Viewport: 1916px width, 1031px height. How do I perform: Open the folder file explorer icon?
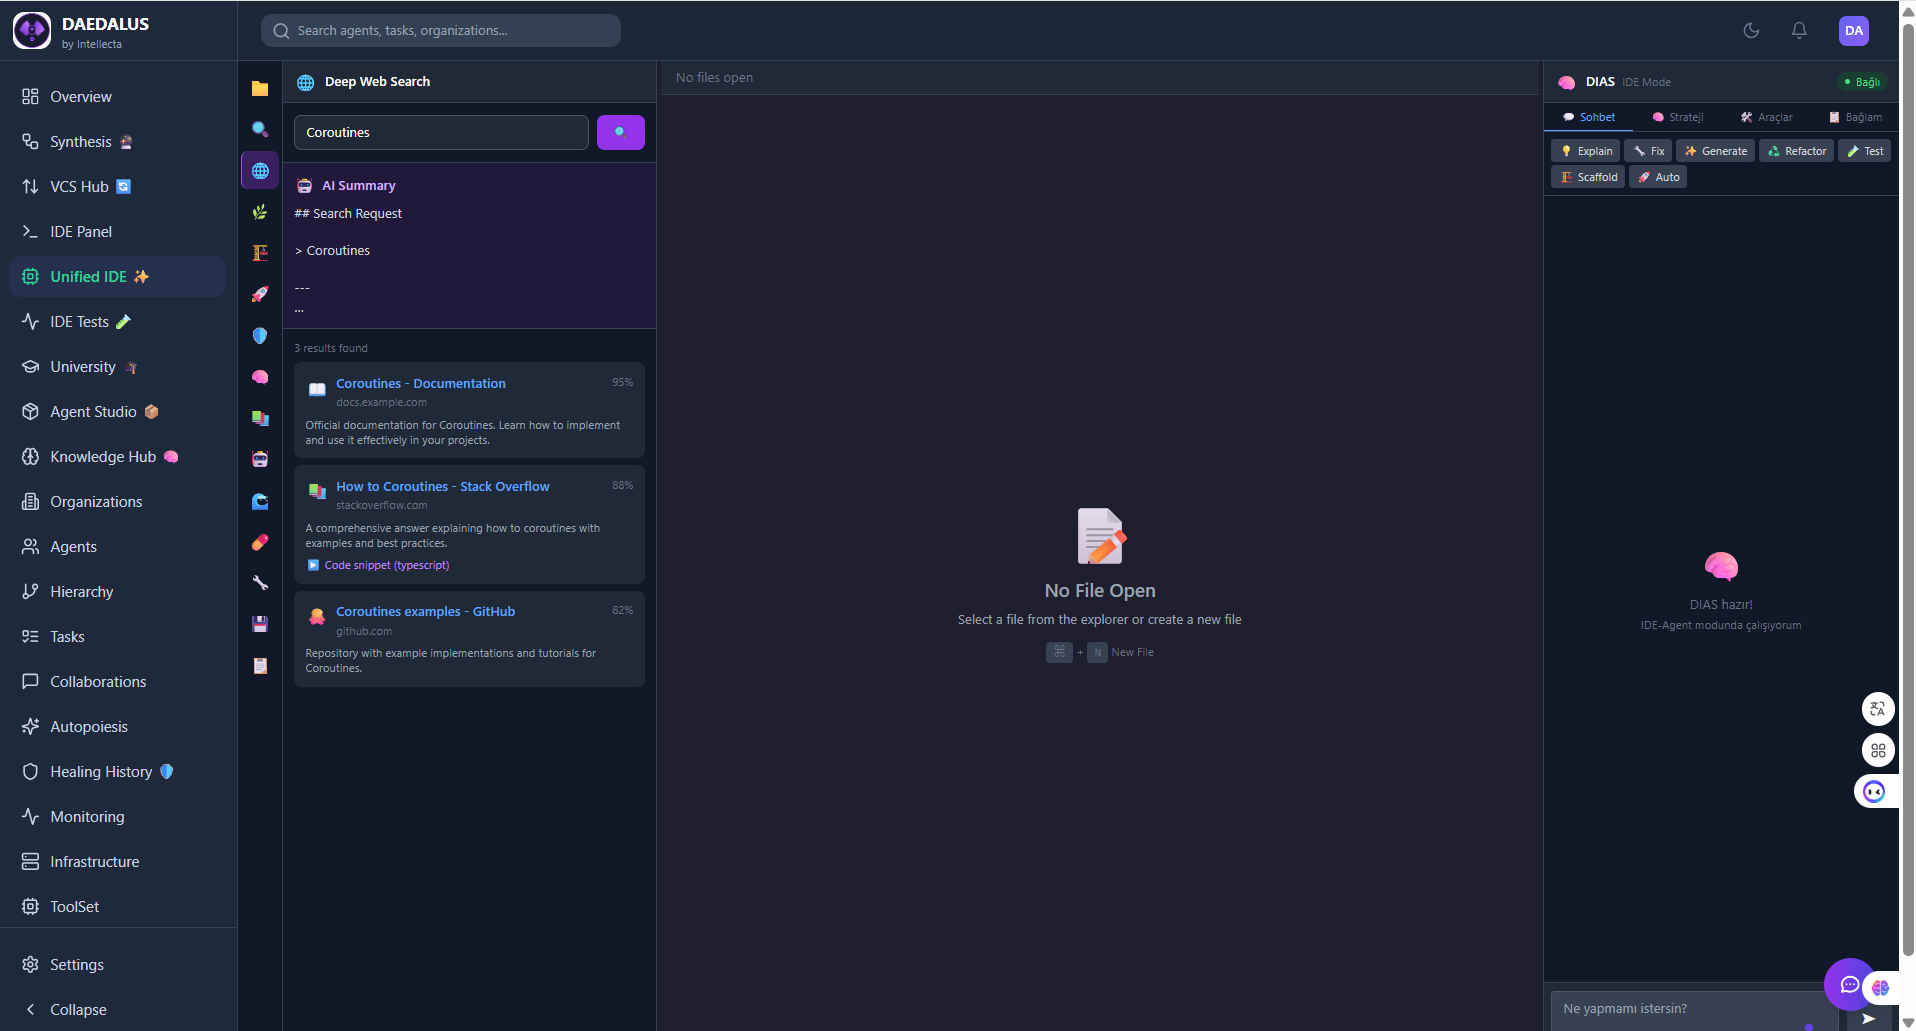click(260, 88)
